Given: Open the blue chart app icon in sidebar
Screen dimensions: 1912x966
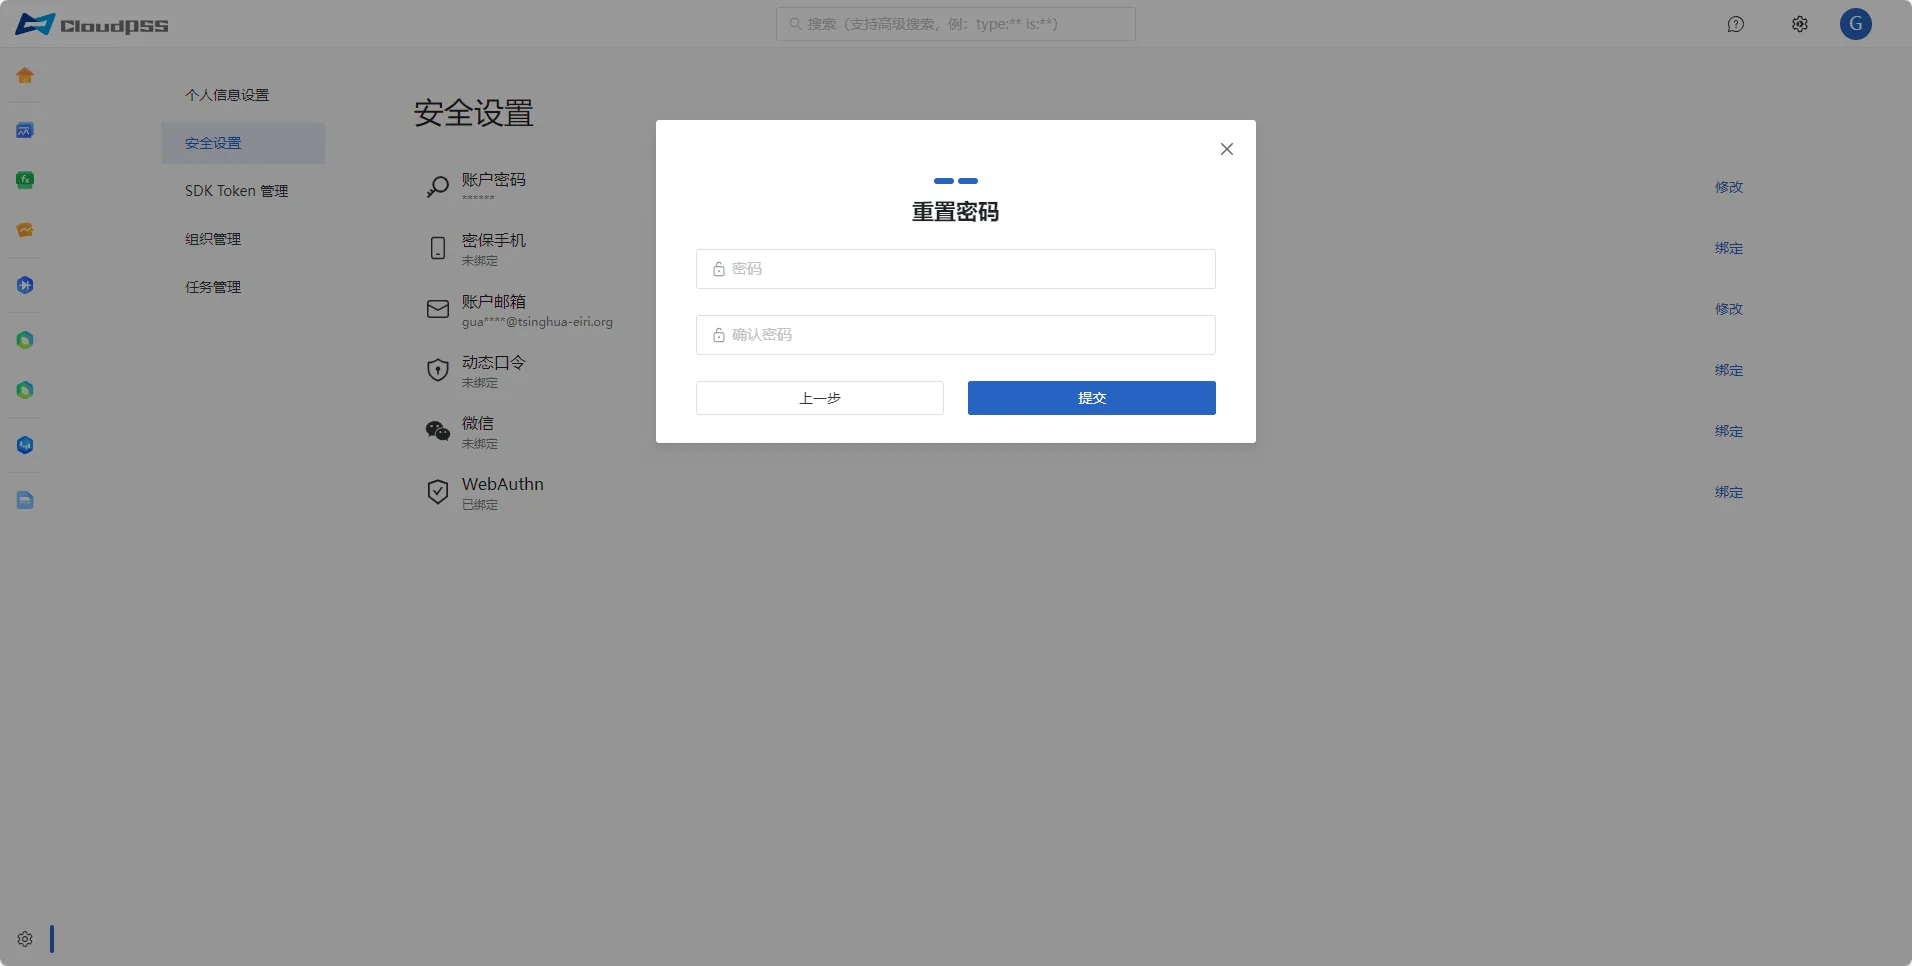Looking at the screenshot, I should pyautogui.click(x=25, y=130).
